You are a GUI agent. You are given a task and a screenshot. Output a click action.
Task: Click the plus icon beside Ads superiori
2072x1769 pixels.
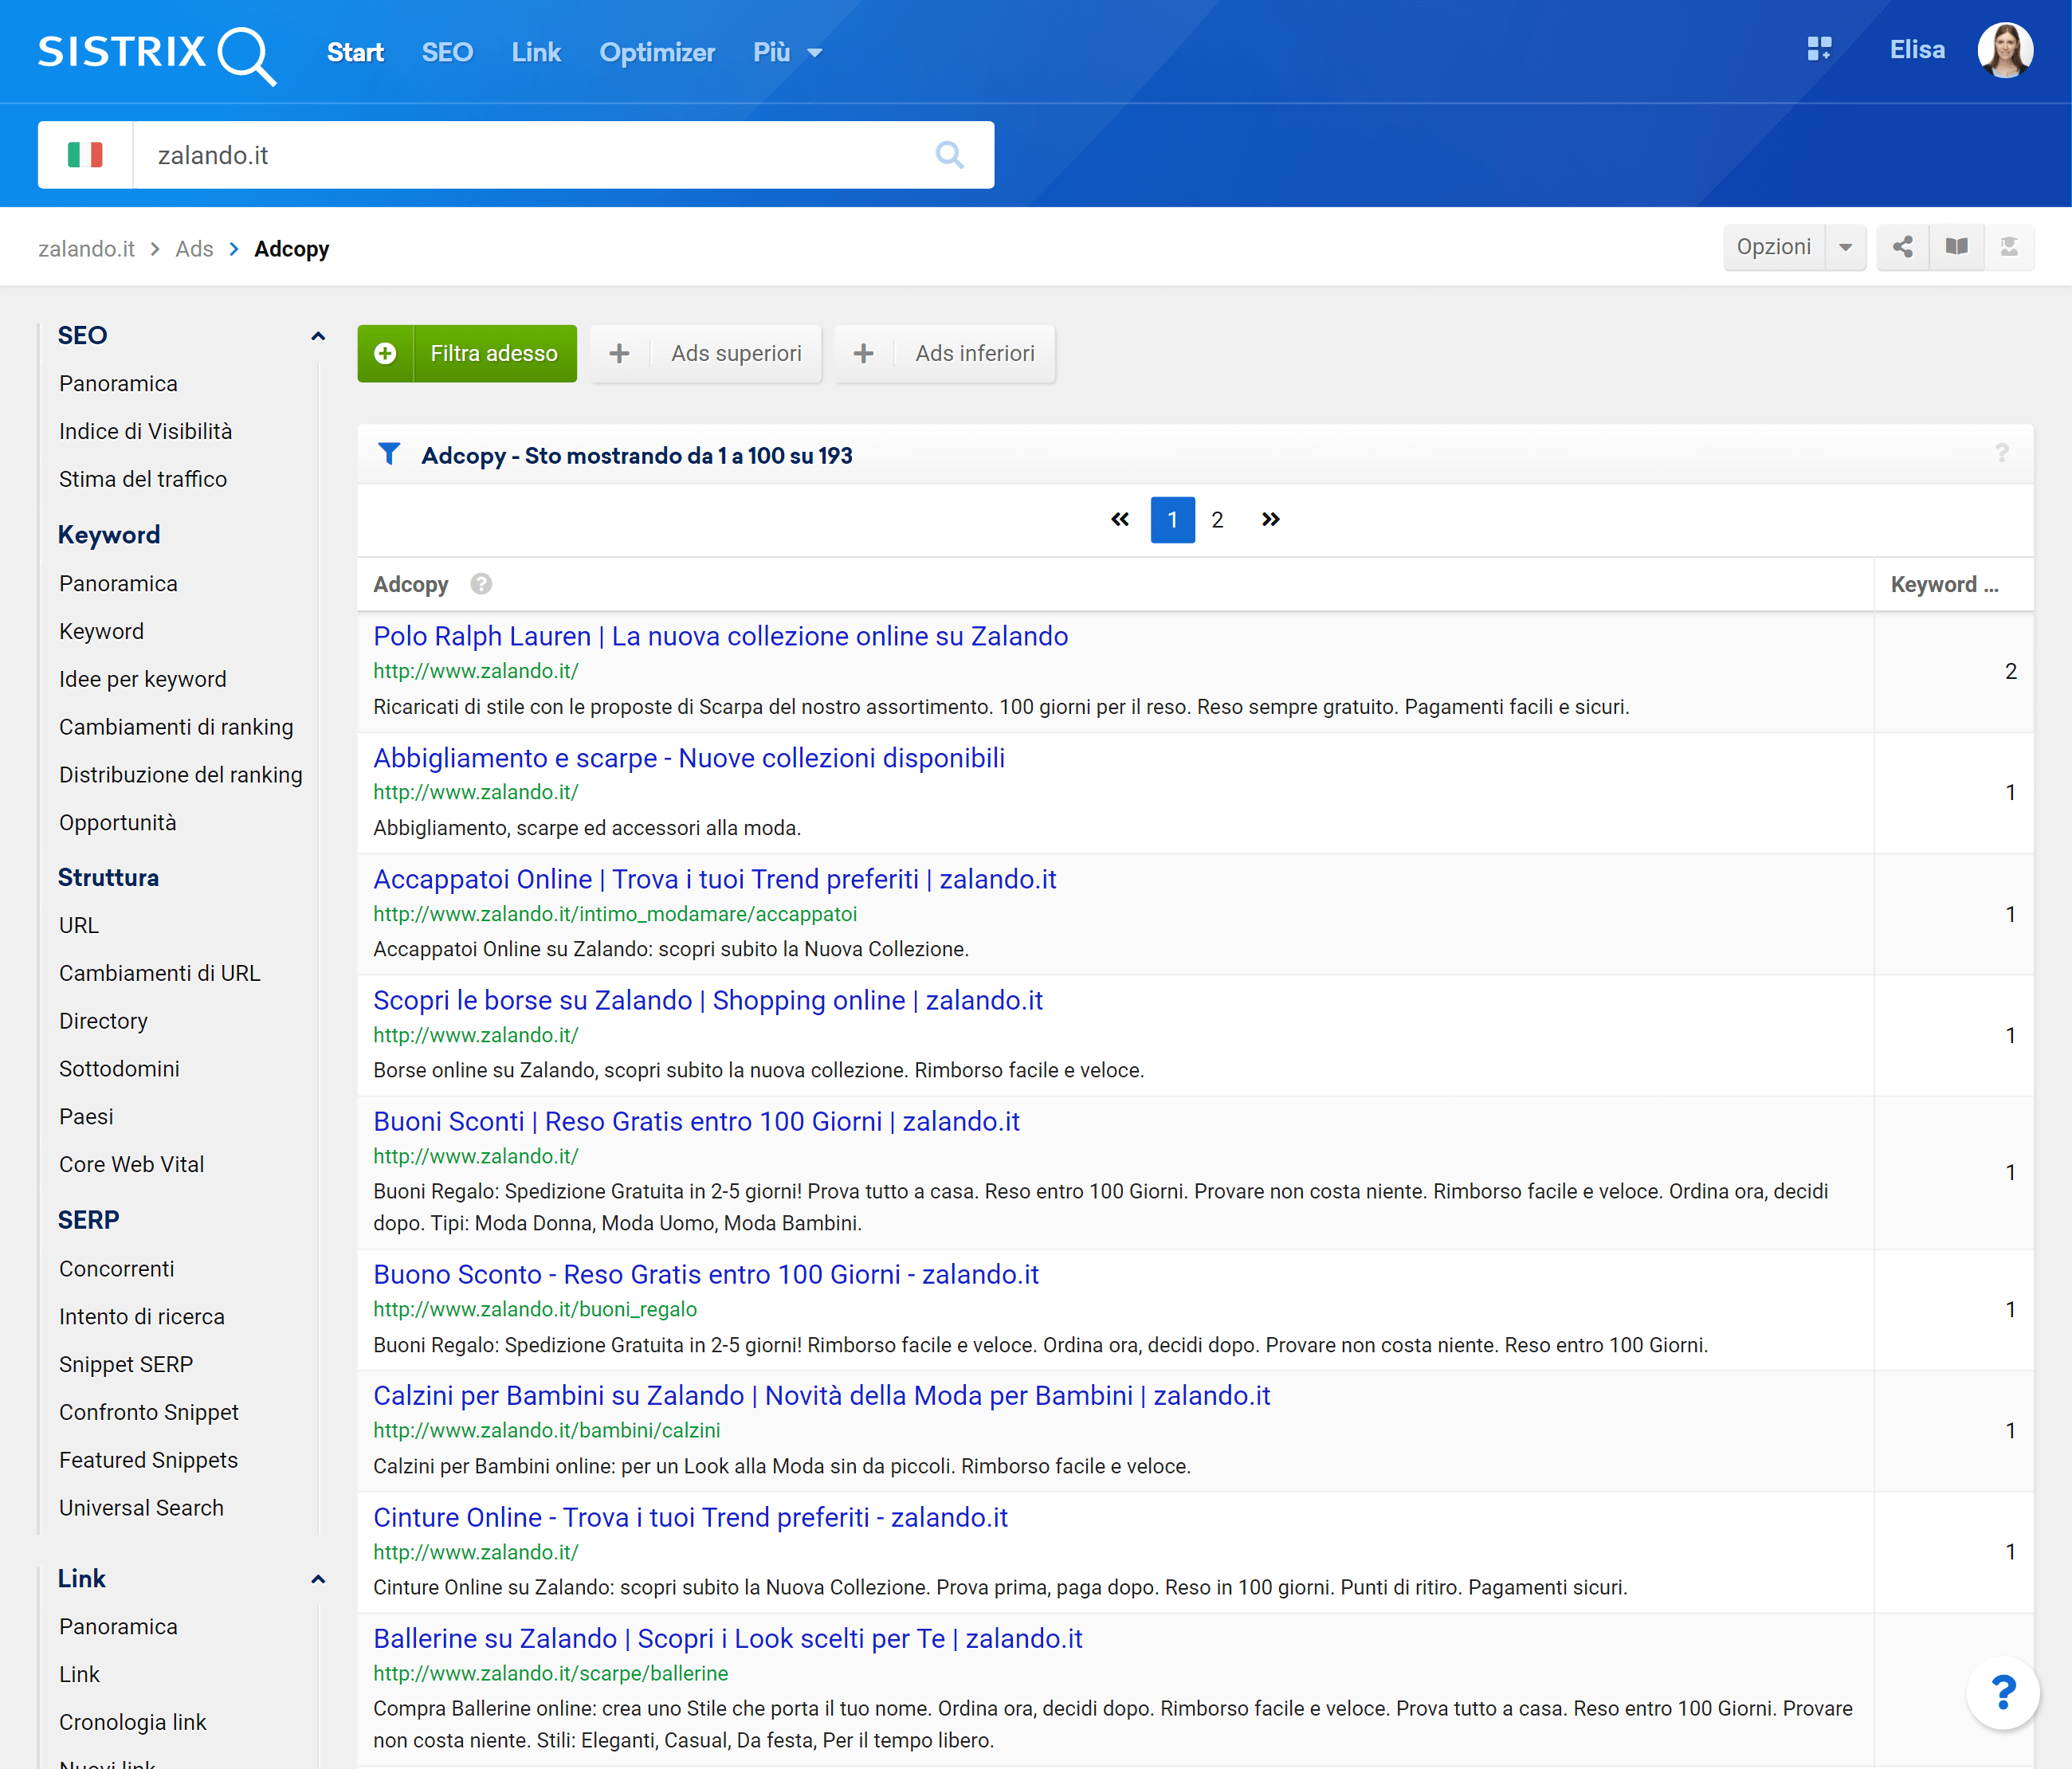pos(619,353)
